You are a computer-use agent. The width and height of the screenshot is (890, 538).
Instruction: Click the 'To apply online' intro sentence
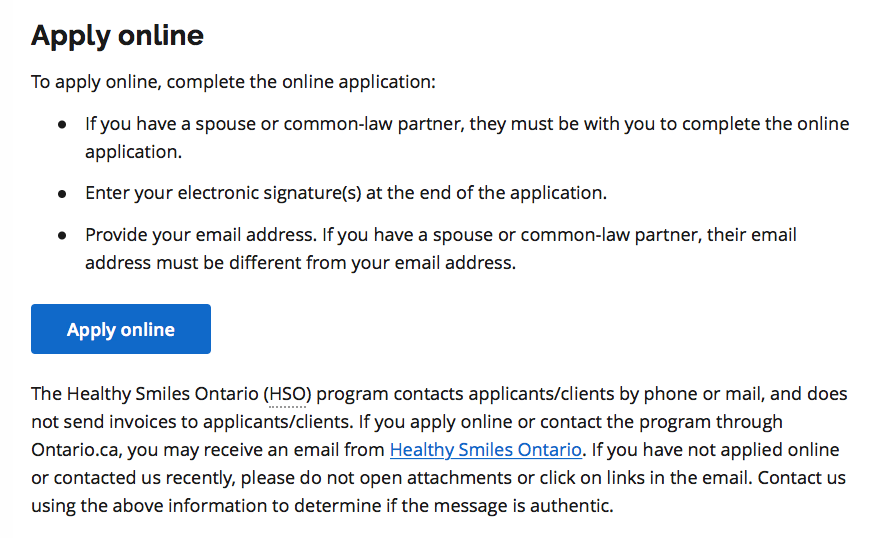tap(233, 82)
